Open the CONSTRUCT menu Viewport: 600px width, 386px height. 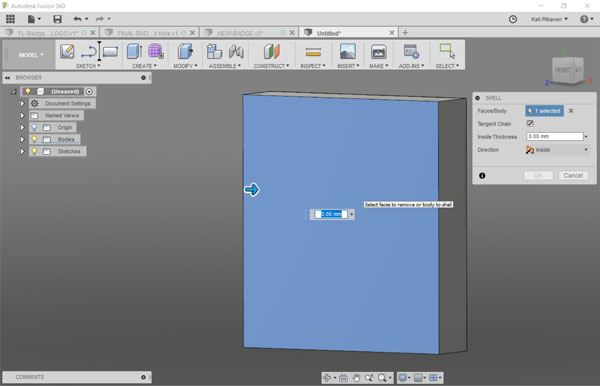(x=271, y=66)
